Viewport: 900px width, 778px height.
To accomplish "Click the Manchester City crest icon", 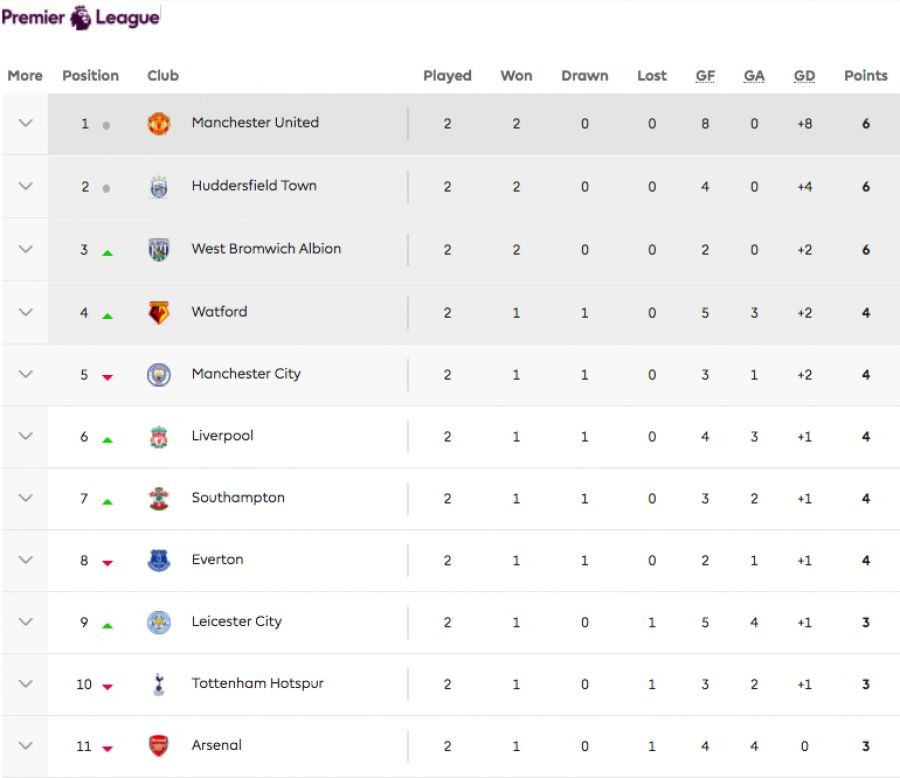I will [x=159, y=375].
